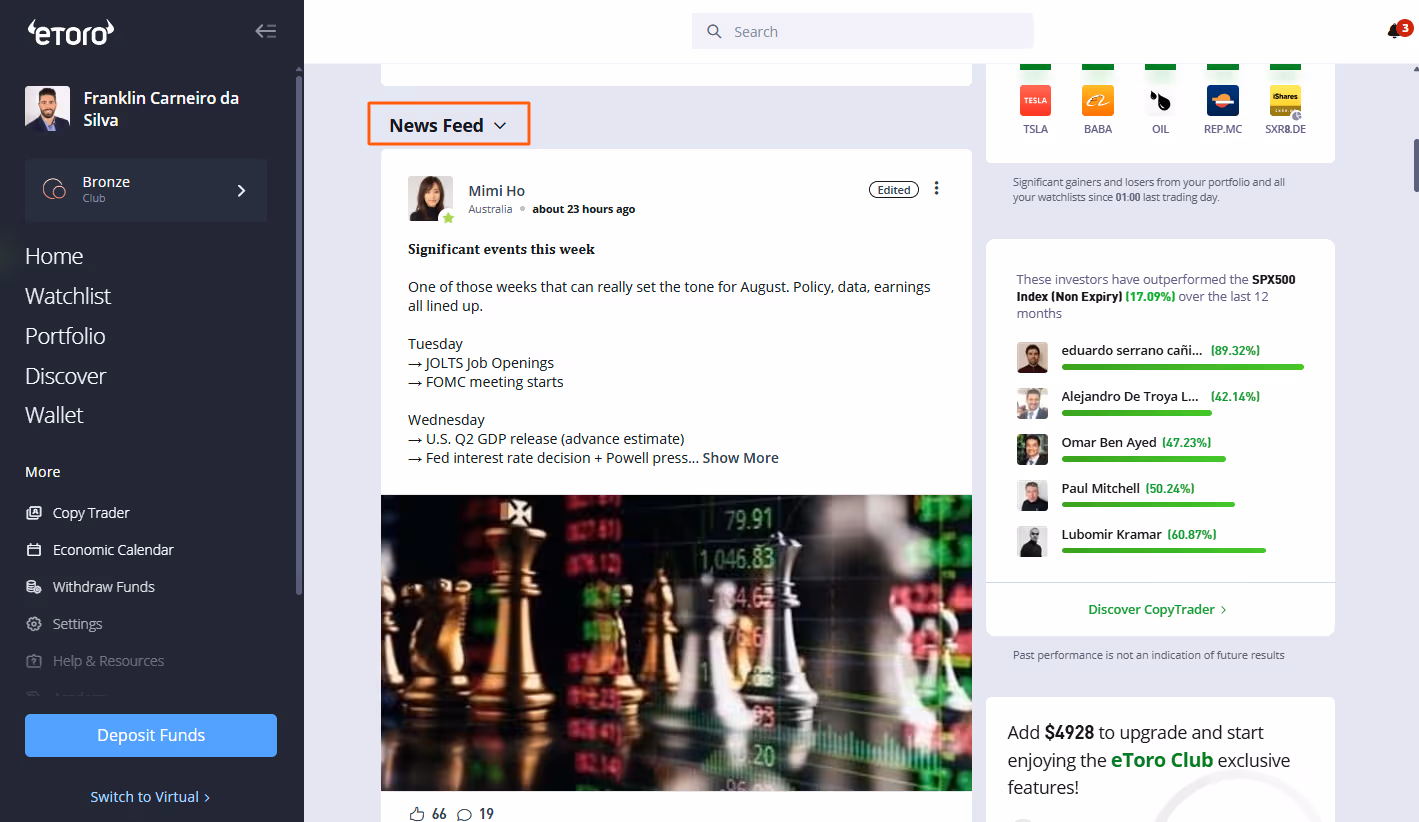Expand the Bronze Club chevron

[x=241, y=190]
